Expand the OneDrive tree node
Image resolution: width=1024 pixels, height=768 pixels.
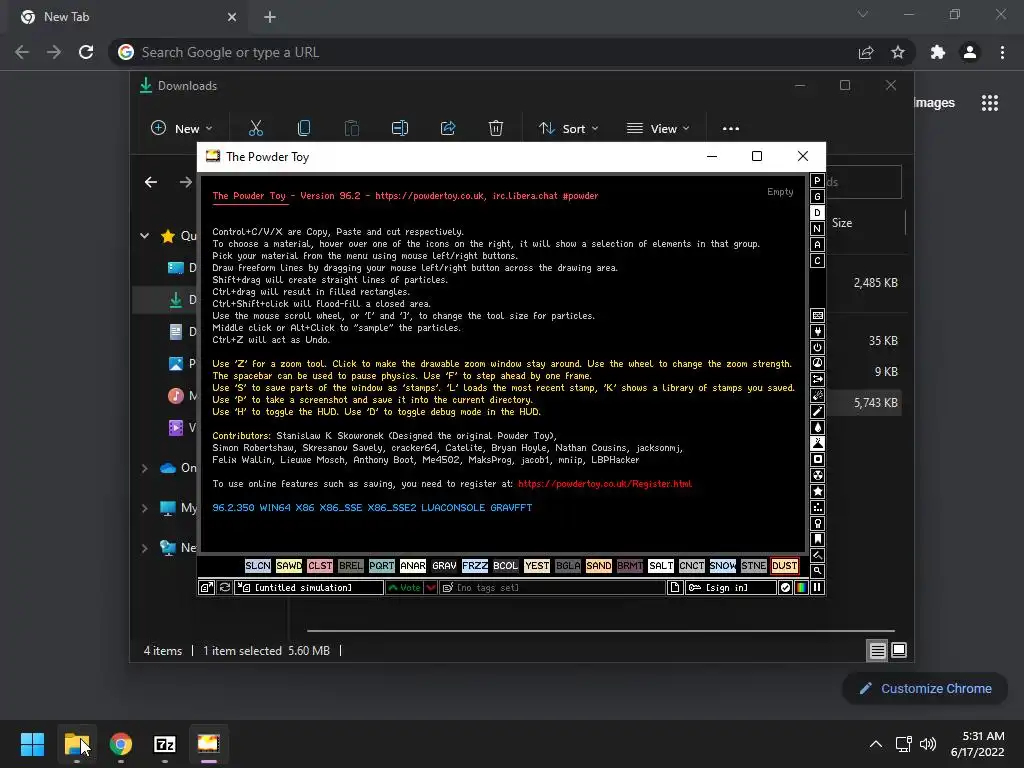144,468
